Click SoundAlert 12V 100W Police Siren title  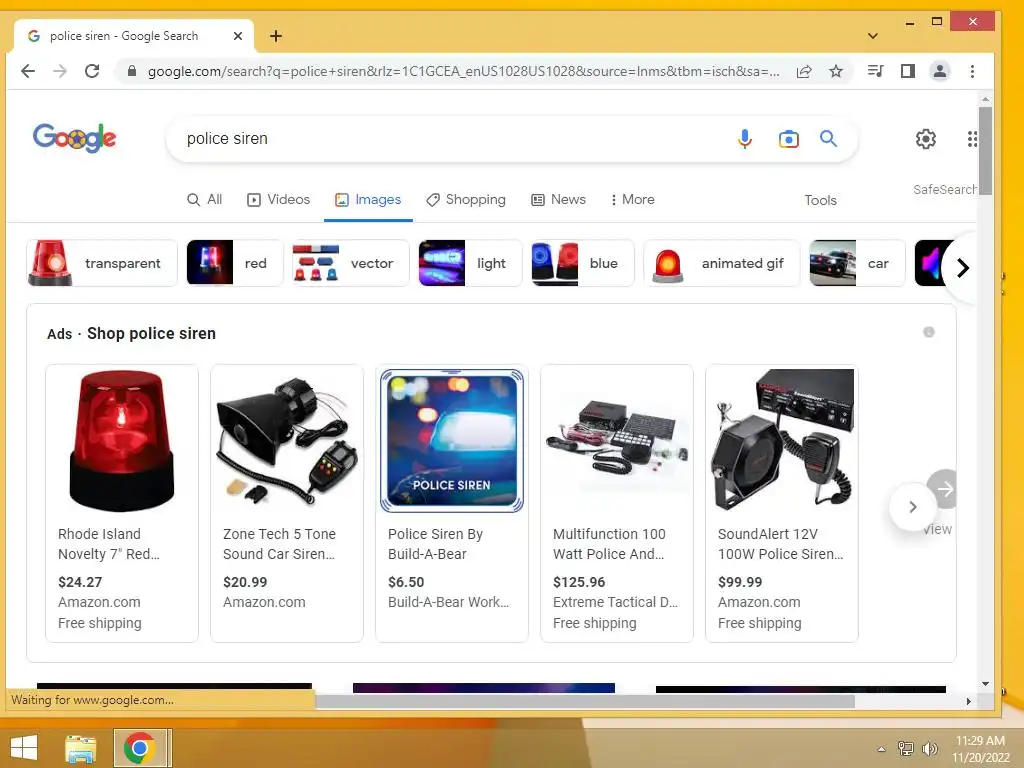click(x=780, y=544)
